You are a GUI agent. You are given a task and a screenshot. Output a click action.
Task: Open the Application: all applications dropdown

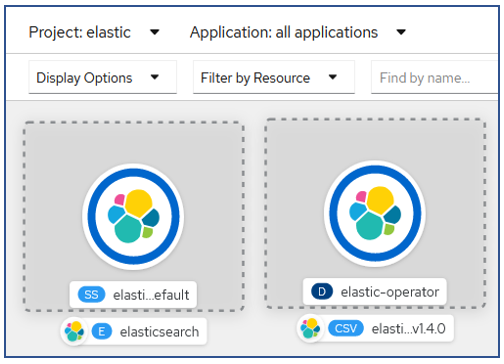pos(298,32)
